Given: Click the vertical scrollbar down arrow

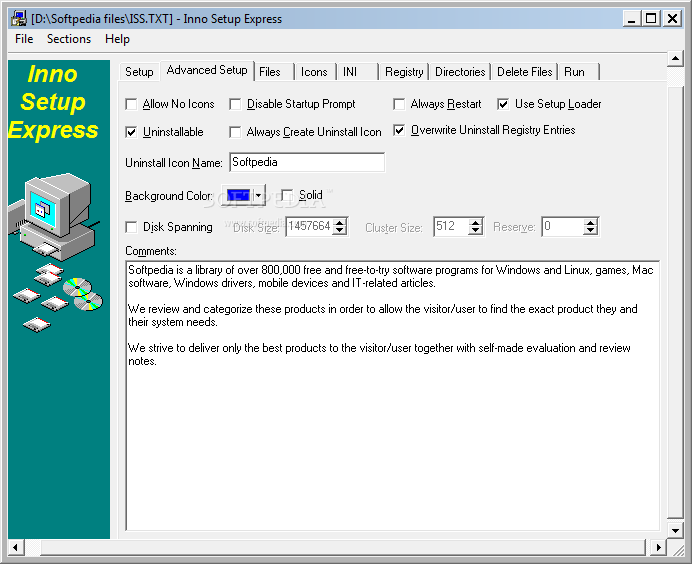Looking at the screenshot, I should pyautogui.click(x=675, y=530).
